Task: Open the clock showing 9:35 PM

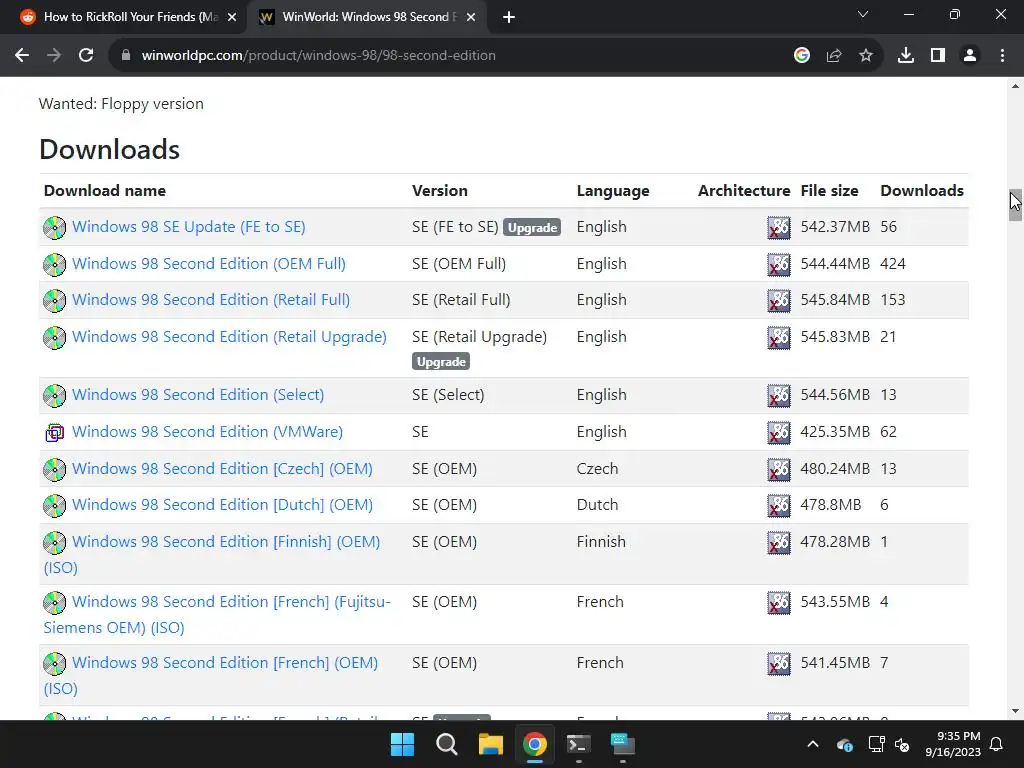Action: point(953,744)
